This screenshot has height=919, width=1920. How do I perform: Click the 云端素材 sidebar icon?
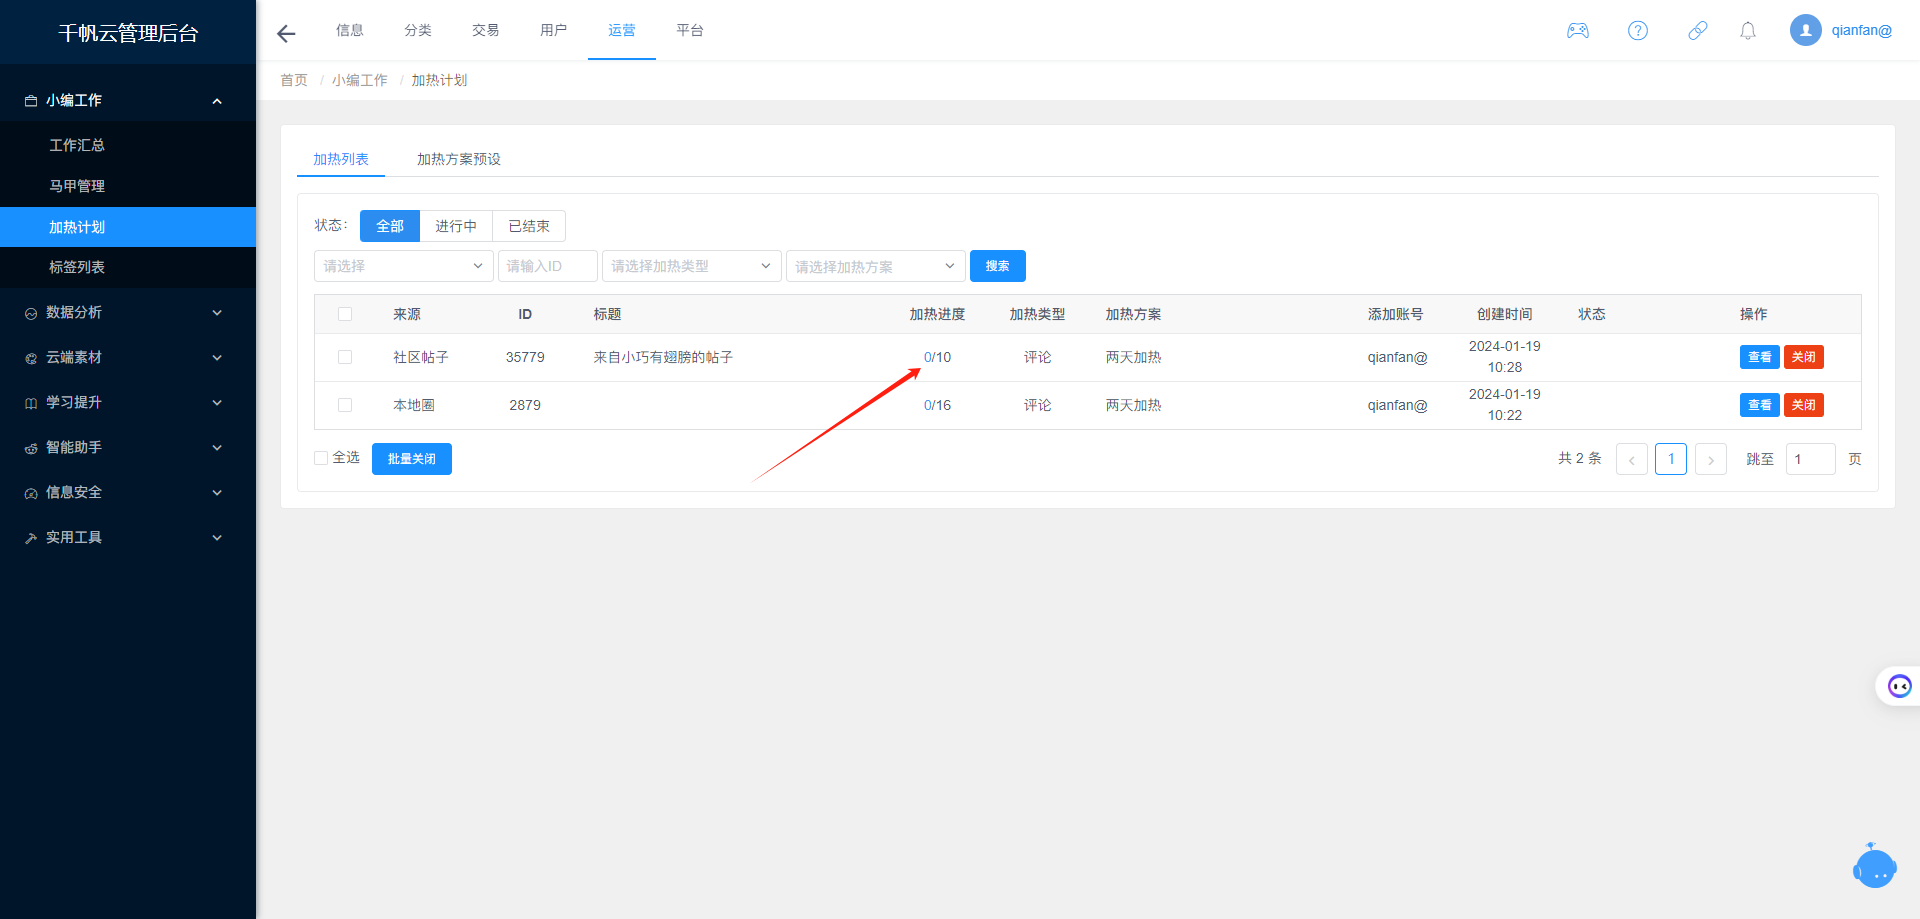31,358
